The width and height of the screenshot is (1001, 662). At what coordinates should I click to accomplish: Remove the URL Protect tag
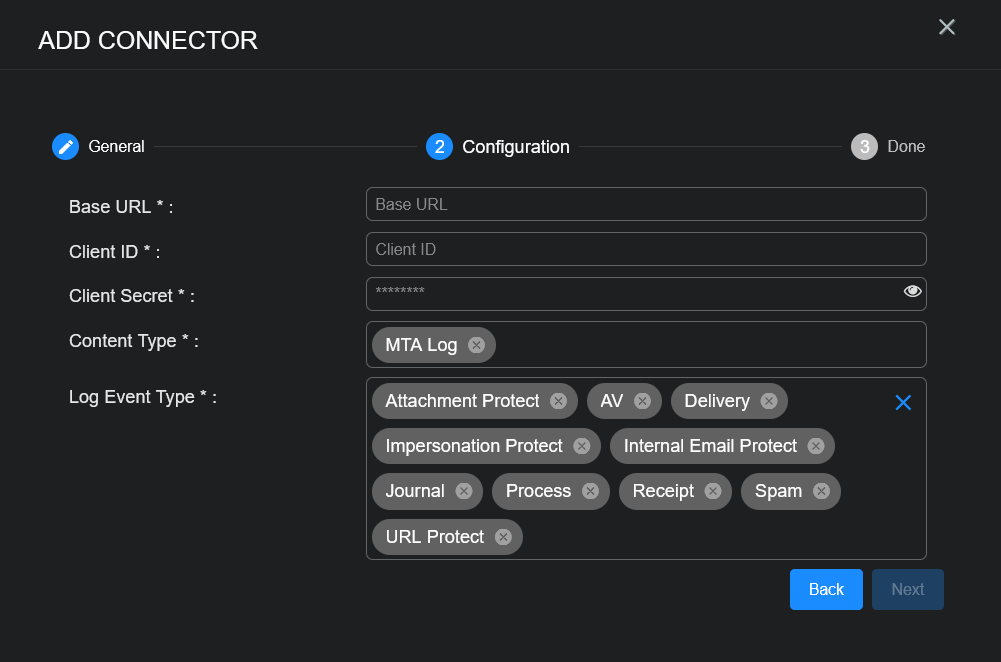pyautogui.click(x=503, y=537)
